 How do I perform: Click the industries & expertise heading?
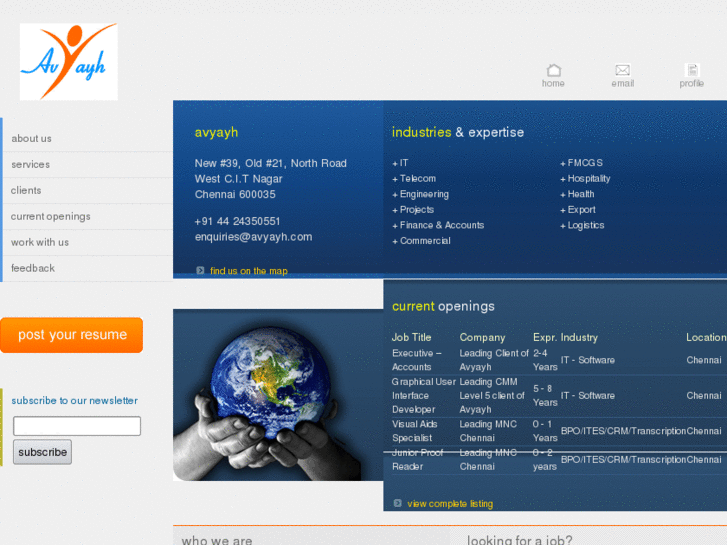[x=458, y=133]
